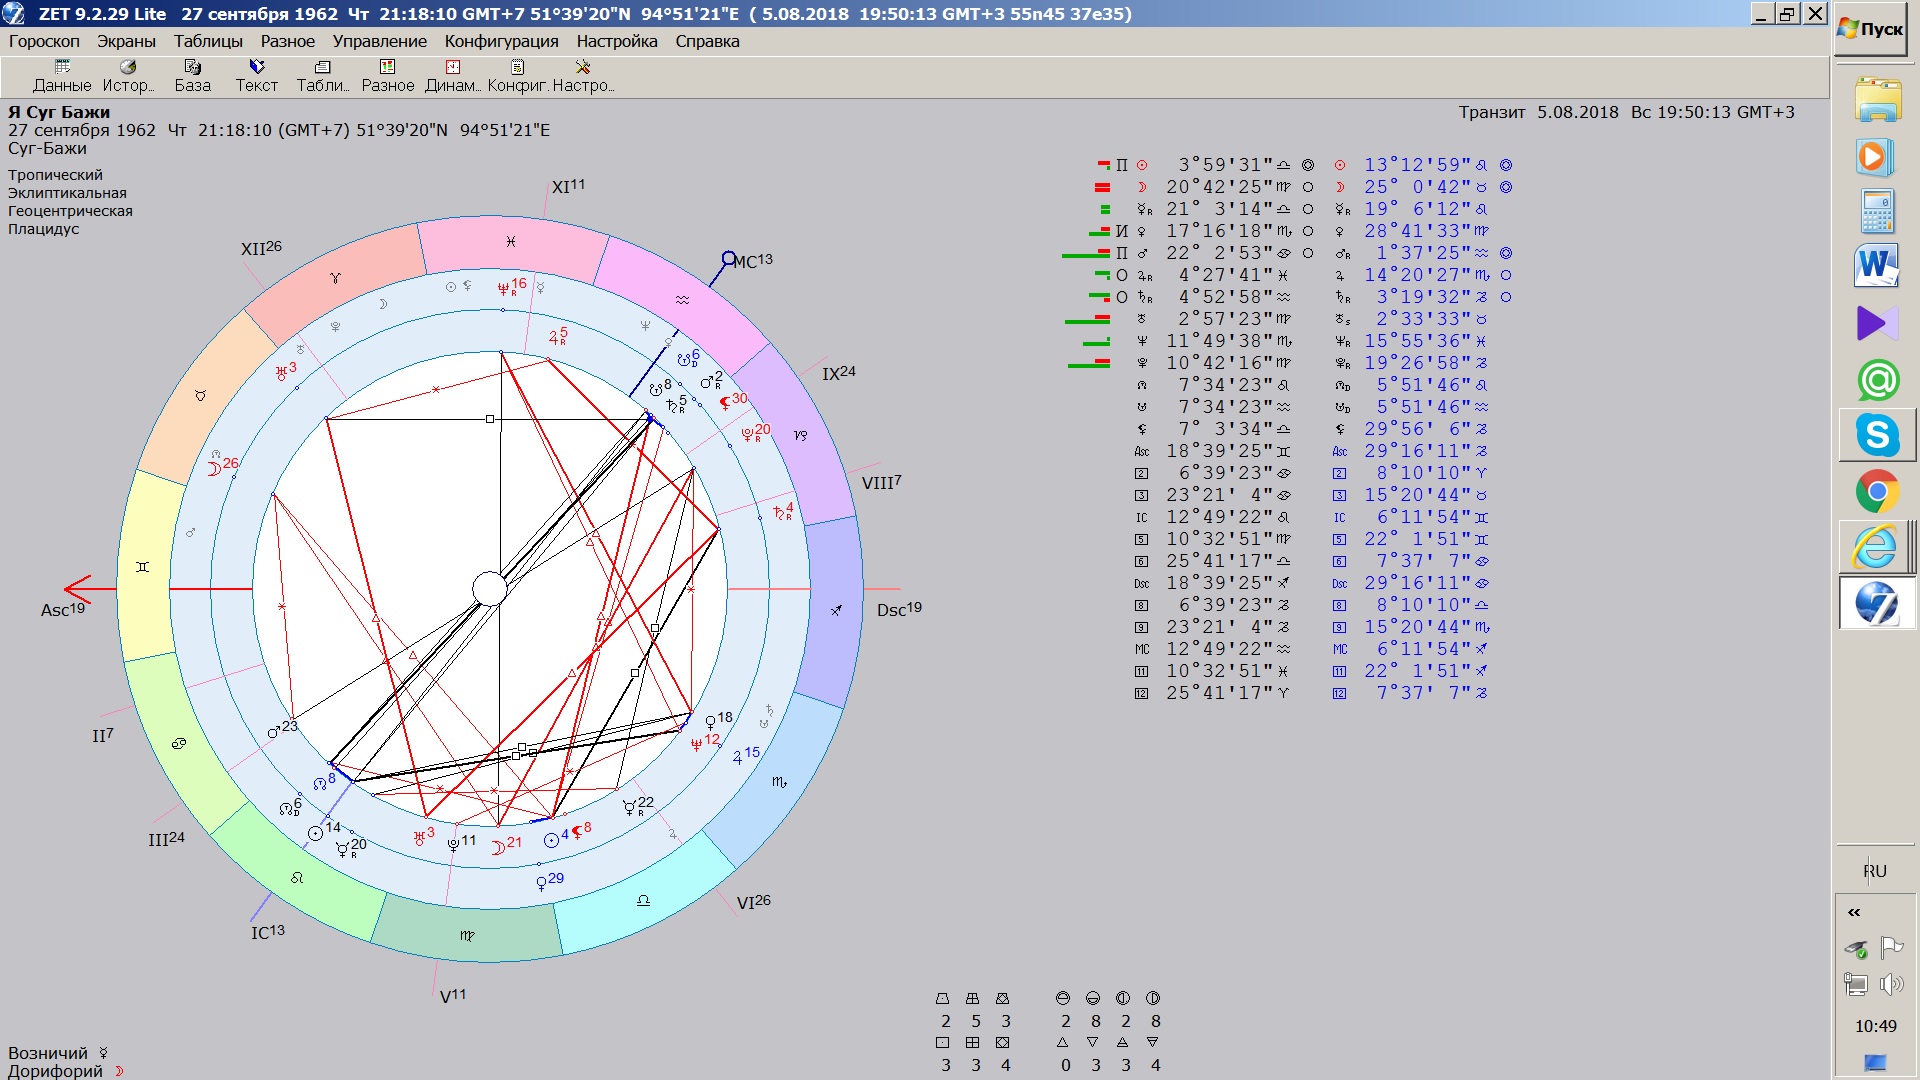
Task: Open the Управление menu
Action: (379, 41)
